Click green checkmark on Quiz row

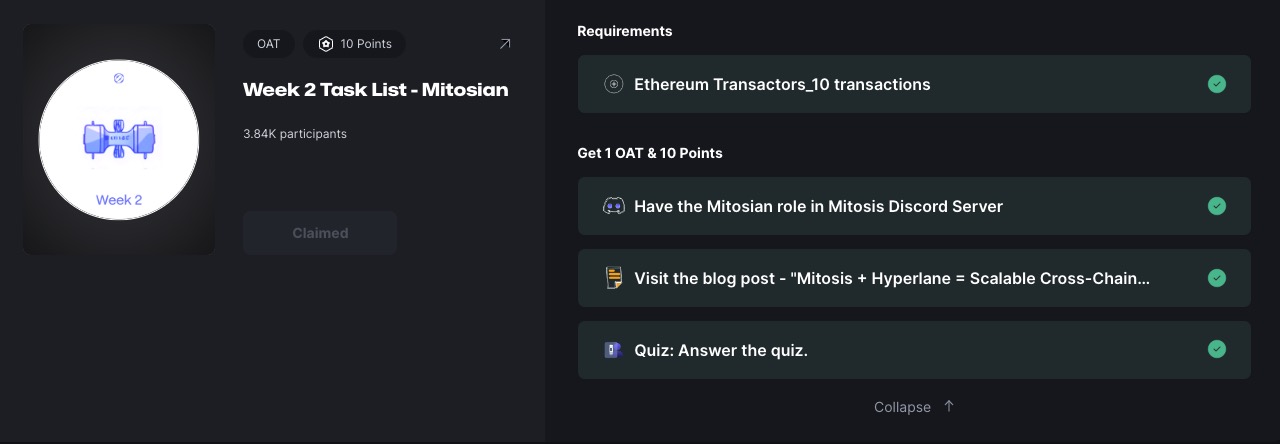[x=1216, y=350]
